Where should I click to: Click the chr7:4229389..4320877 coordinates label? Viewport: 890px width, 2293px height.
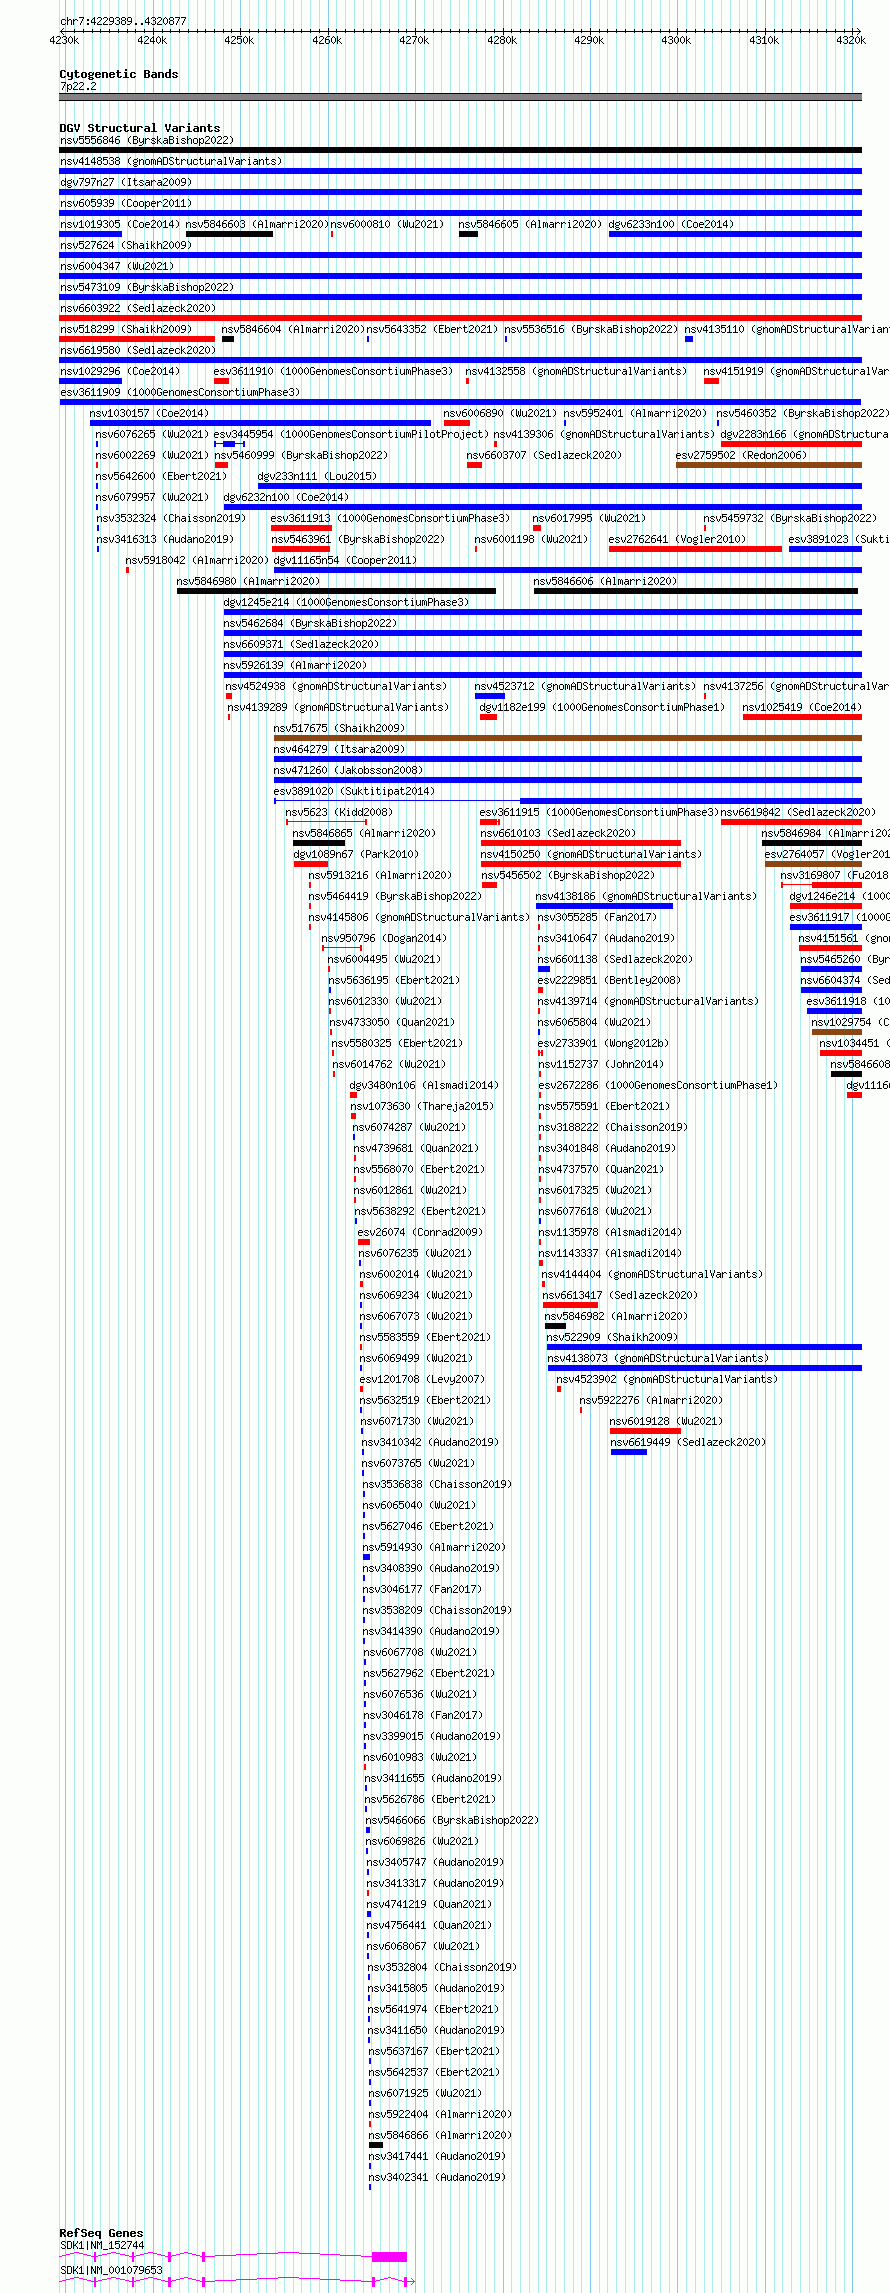coord(123,21)
